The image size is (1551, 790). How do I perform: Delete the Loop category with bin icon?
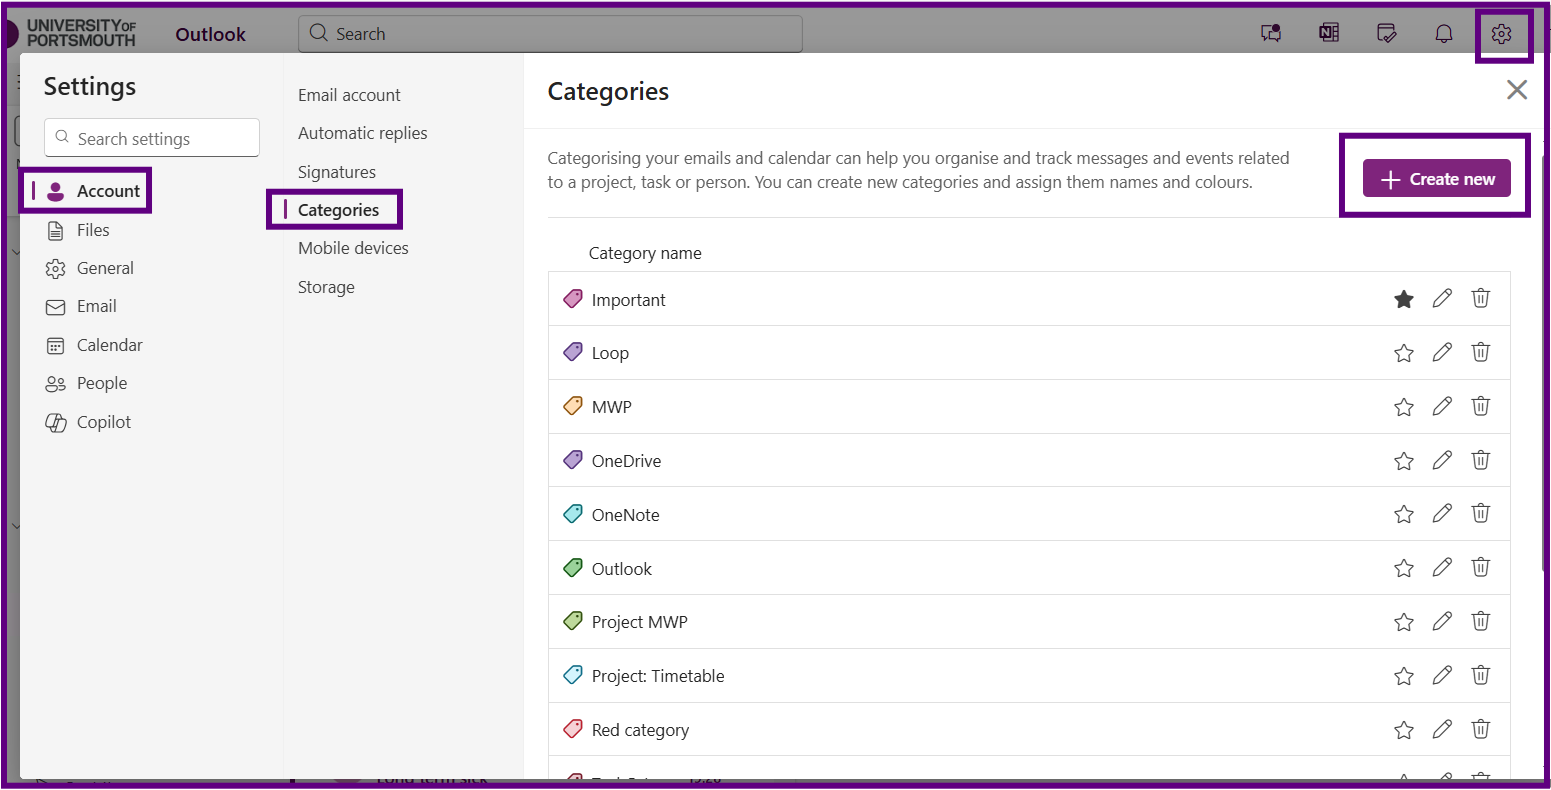click(x=1481, y=352)
